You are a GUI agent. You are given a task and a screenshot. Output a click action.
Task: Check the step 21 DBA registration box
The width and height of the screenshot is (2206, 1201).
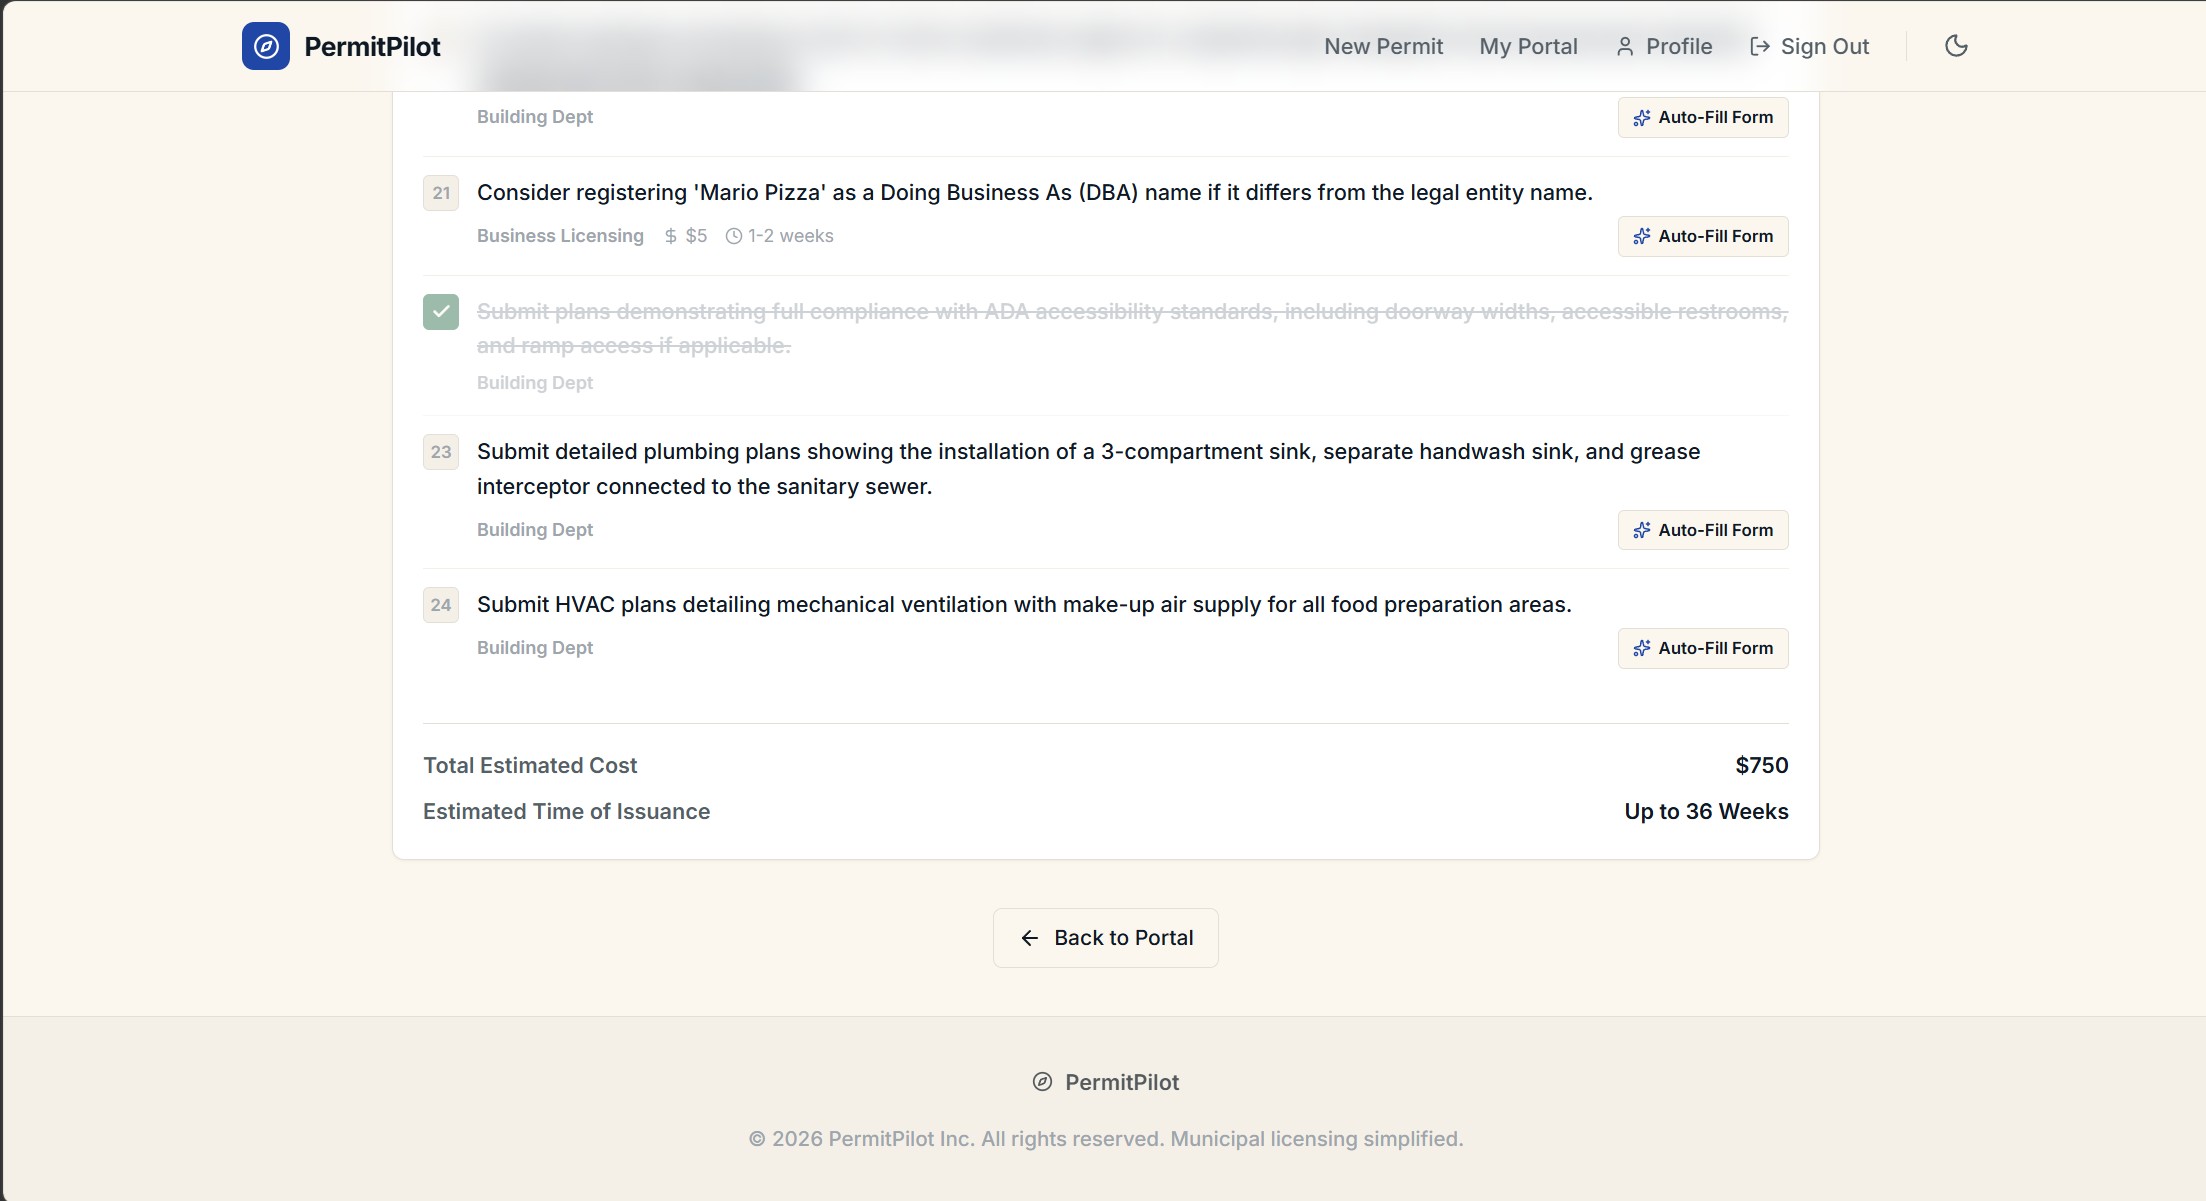tap(441, 193)
